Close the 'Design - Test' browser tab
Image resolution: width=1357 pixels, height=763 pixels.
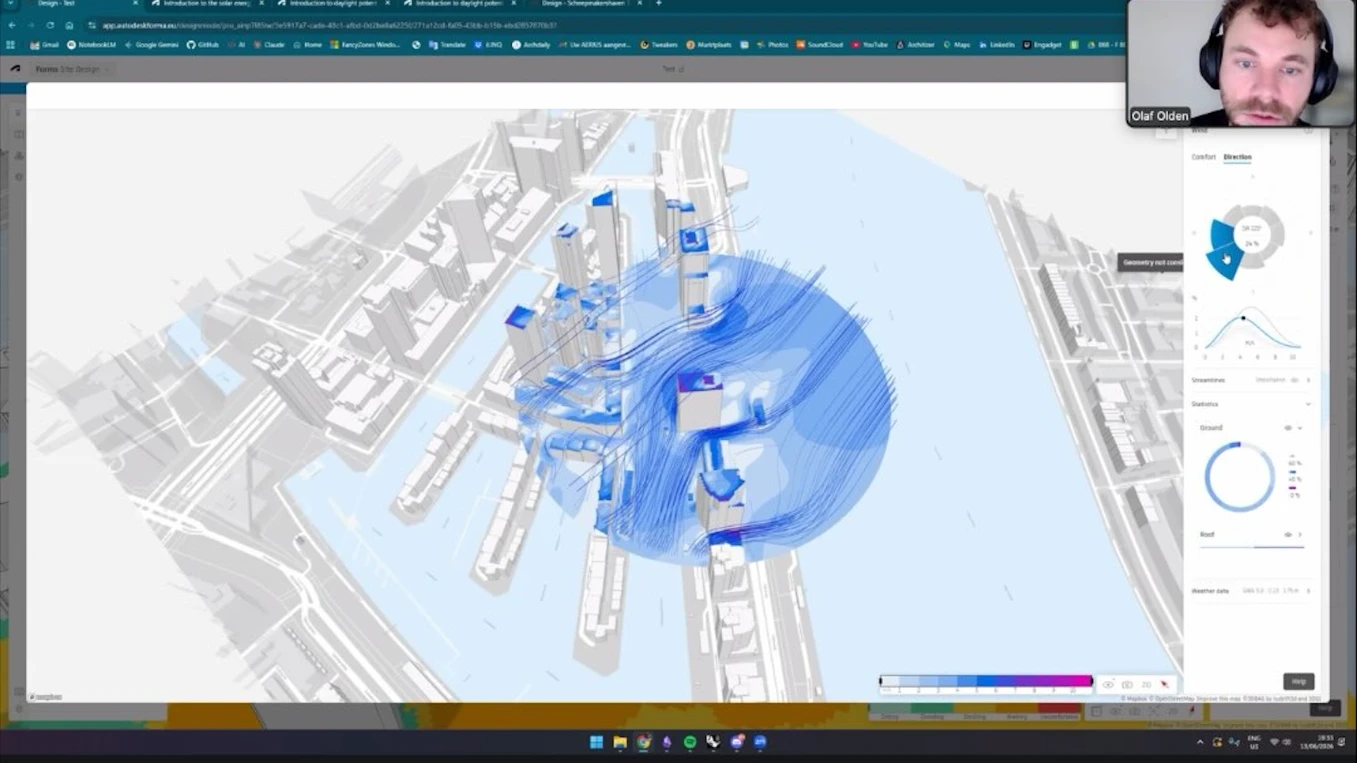[x=135, y=4]
